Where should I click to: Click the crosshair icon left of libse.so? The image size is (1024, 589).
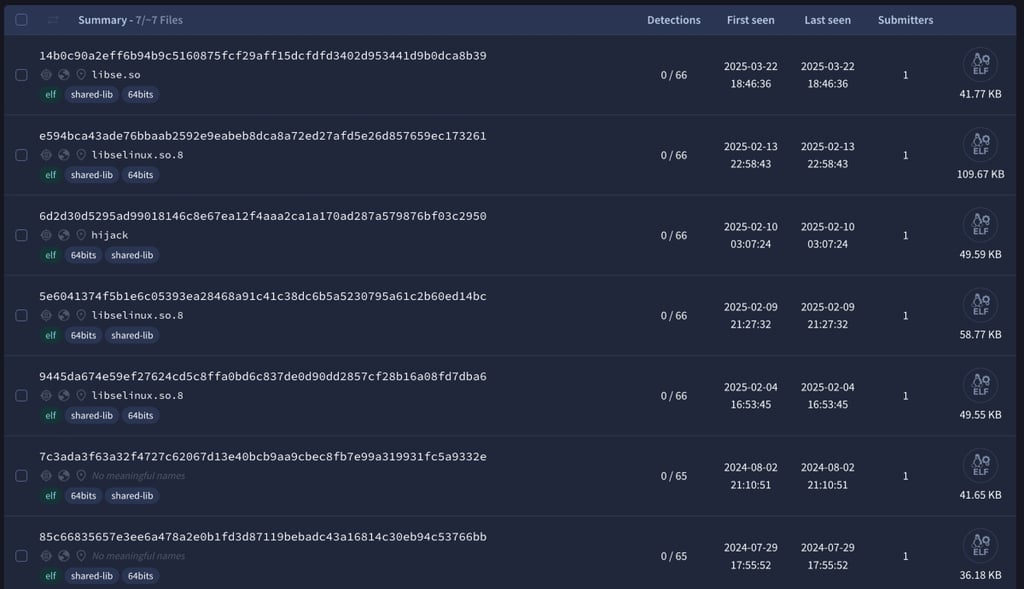pos(46,74)
